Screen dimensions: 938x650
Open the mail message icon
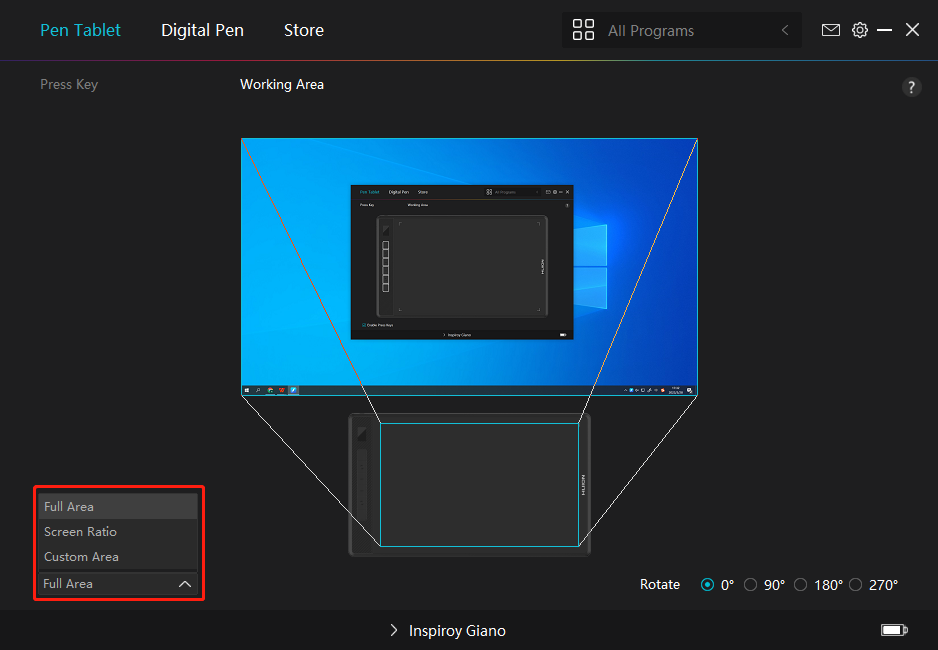point(830,30)
